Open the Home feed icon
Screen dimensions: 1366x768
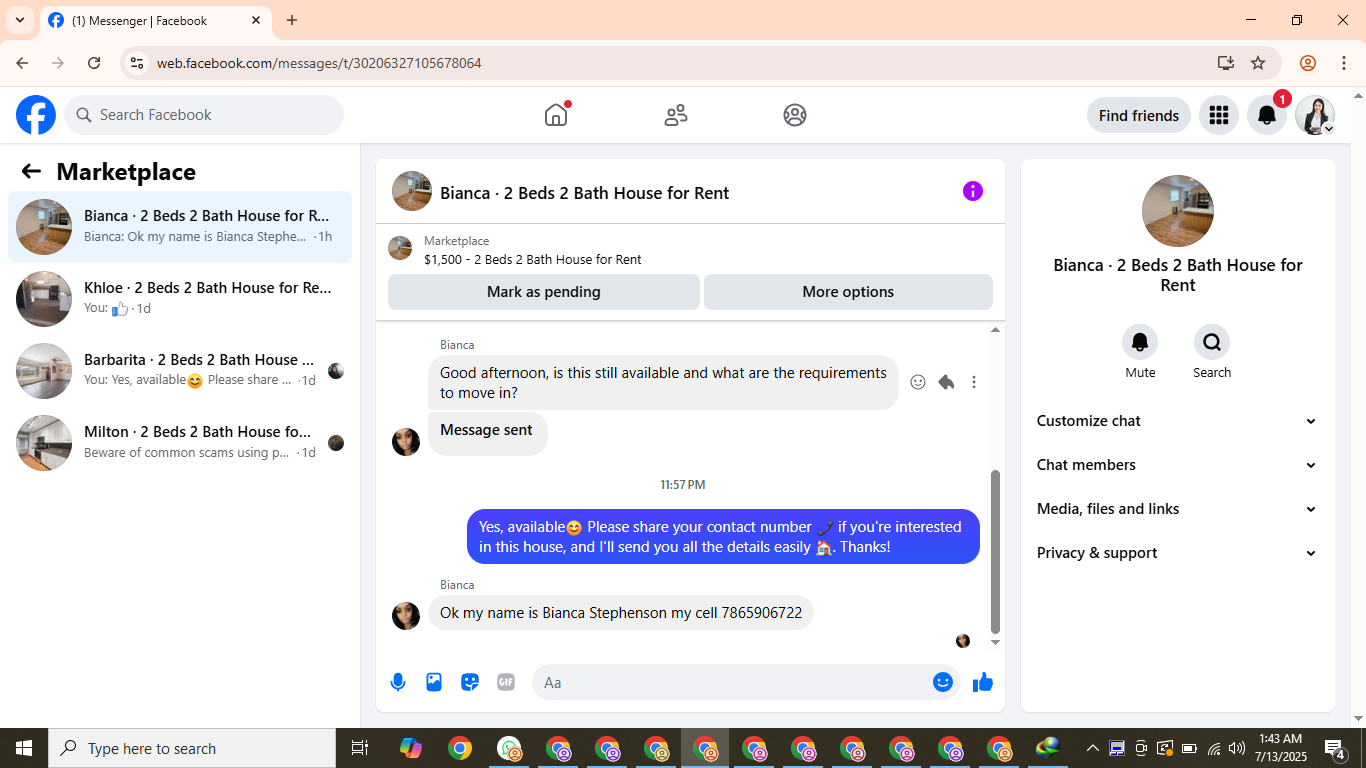click(x=556, y=115)
